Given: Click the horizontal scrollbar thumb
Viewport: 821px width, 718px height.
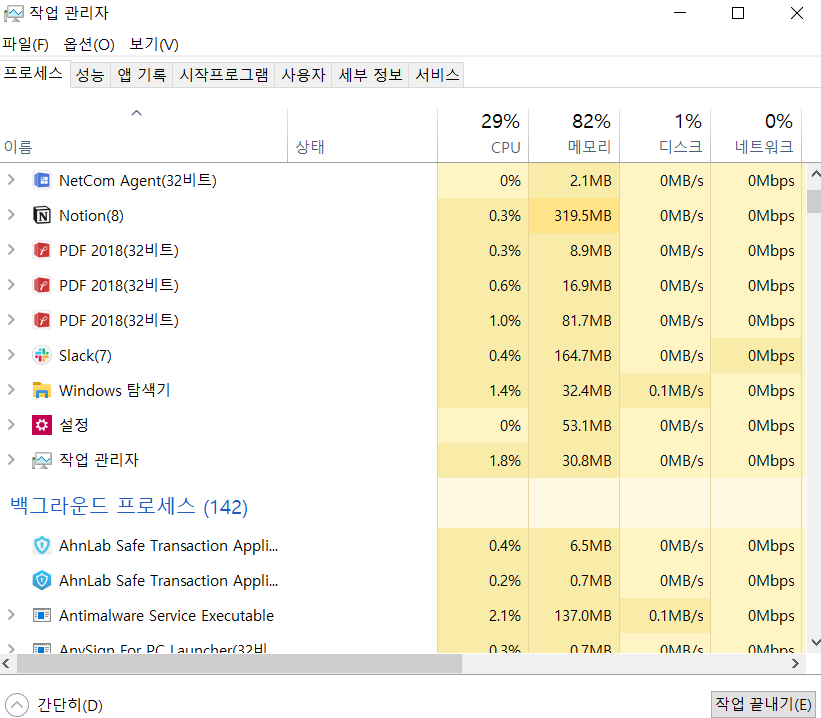Looking at the screenshot, I should pos(239,664).
